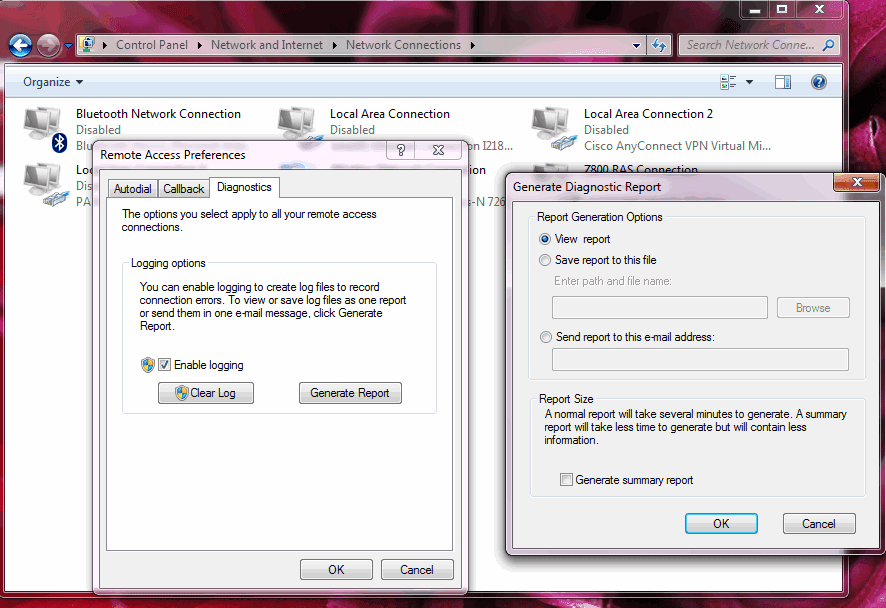Select the Local Area Connection 2 icon
The image size is (886, 608).
click(x=553, y=129)
